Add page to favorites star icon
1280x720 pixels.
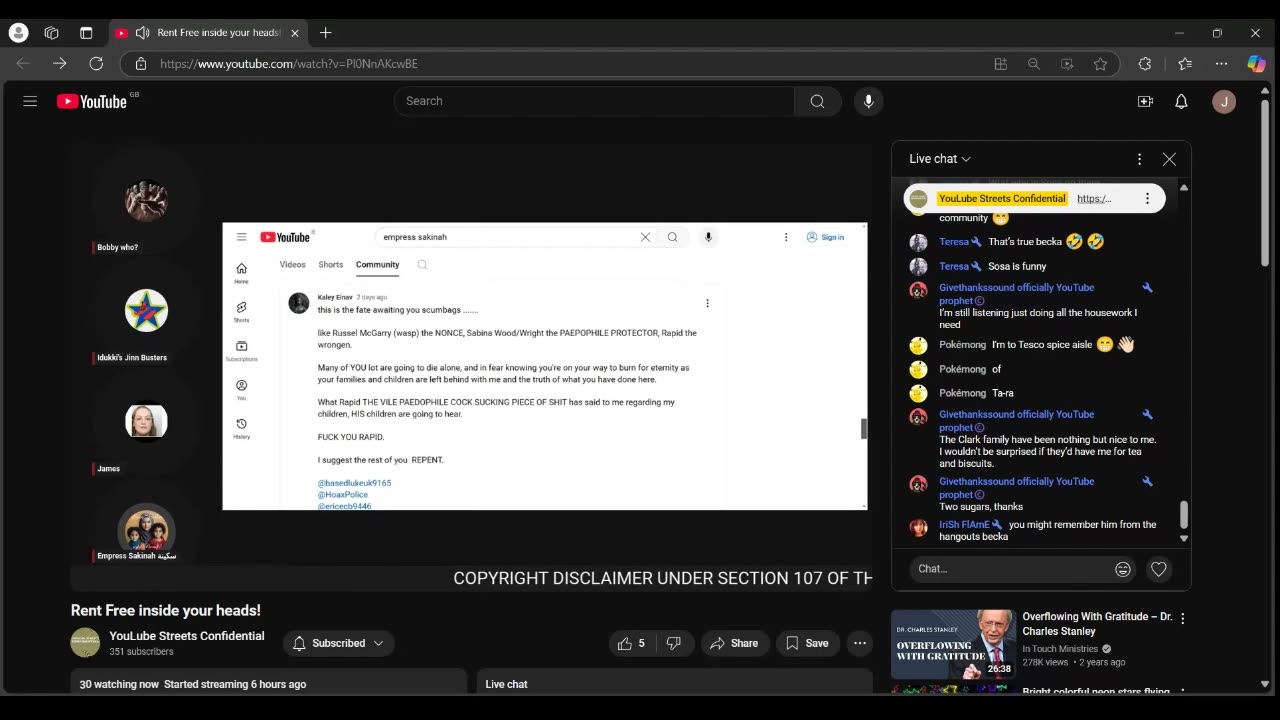point(1100,64)
